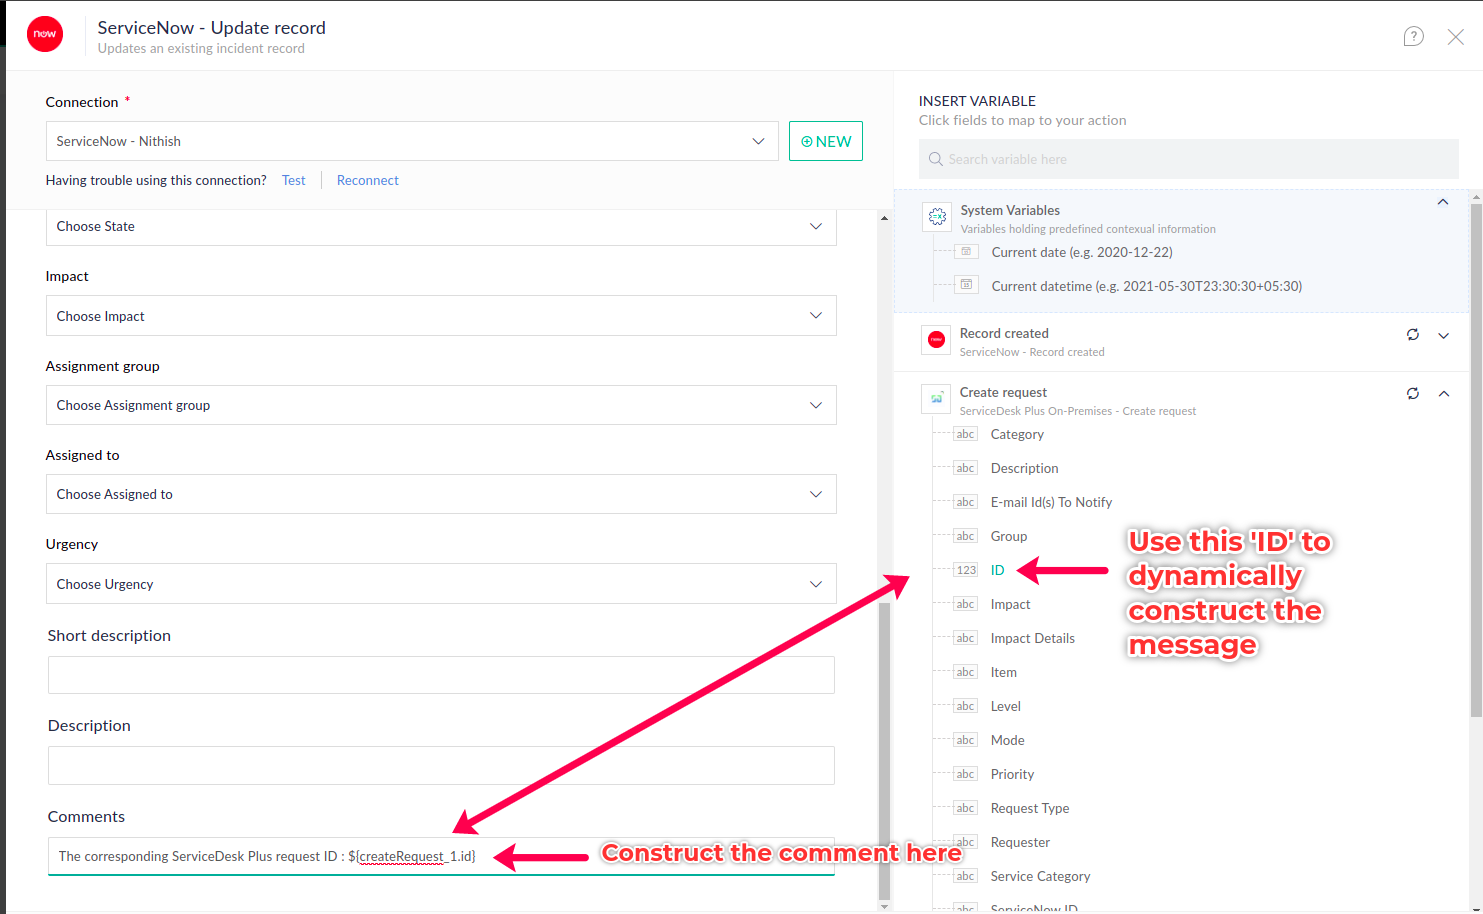Insert the Impact variable from Create request
Viewport: 1483px width, 914px height.
(x=1010, y=604)
